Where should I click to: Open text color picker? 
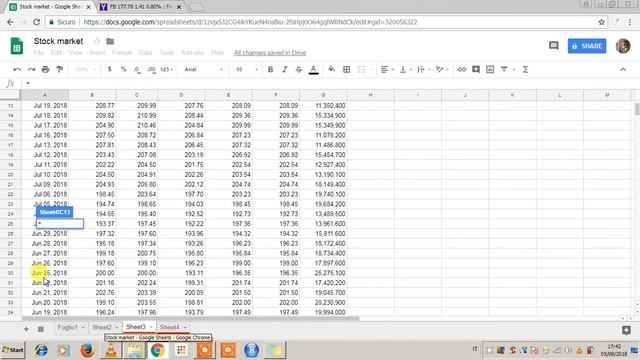313,70
